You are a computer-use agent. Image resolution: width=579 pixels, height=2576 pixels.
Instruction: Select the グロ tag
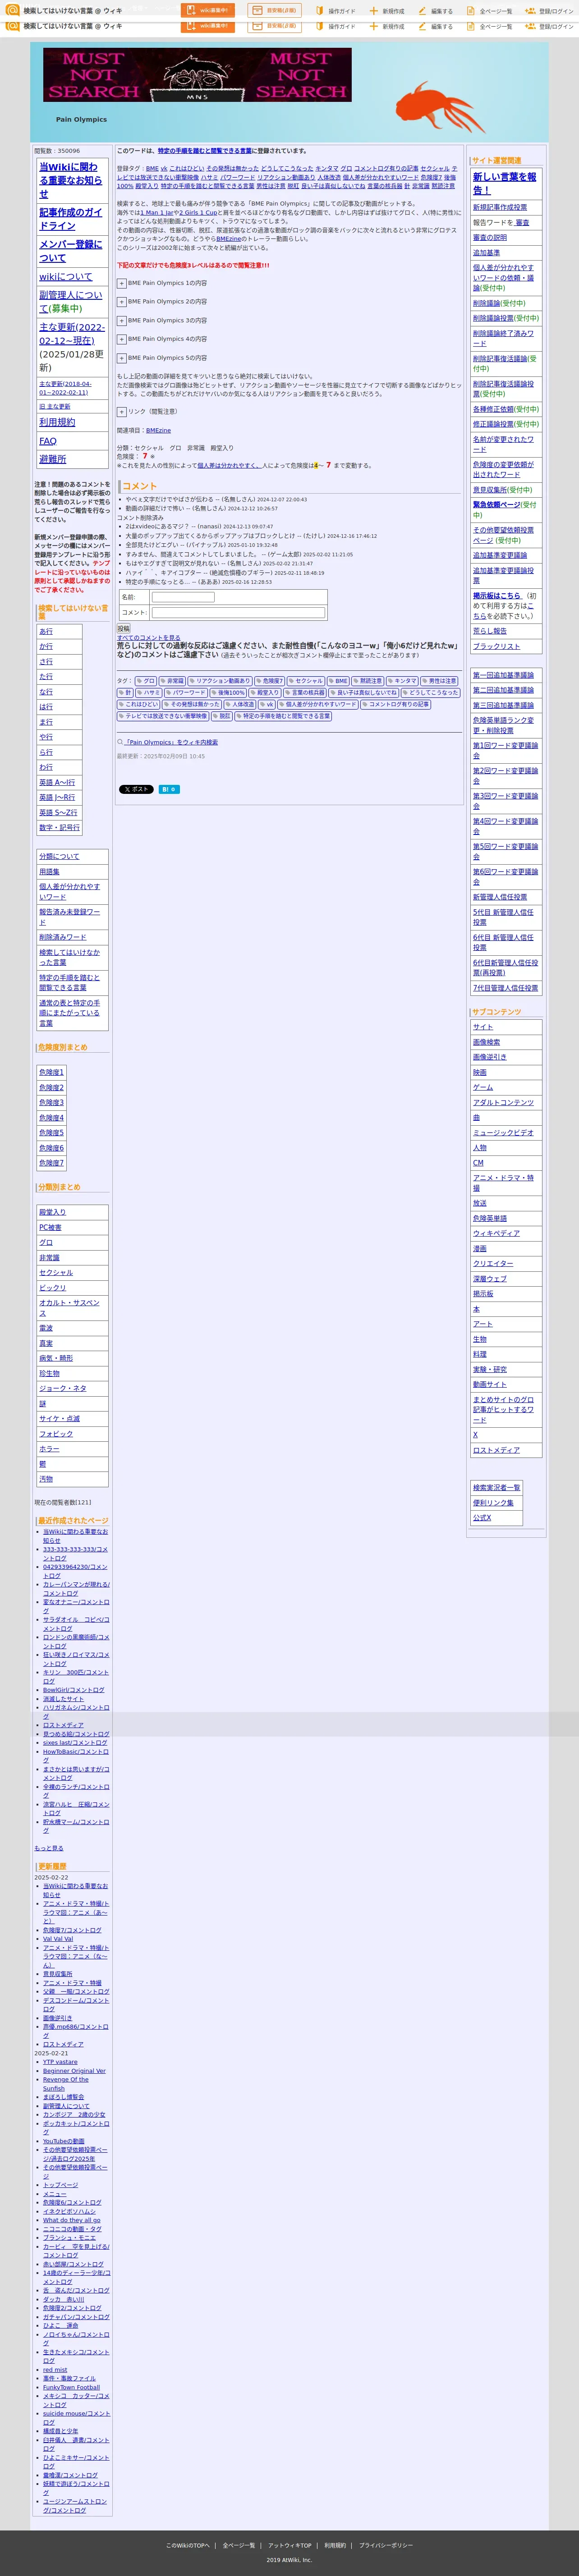[x=146, y=681]
